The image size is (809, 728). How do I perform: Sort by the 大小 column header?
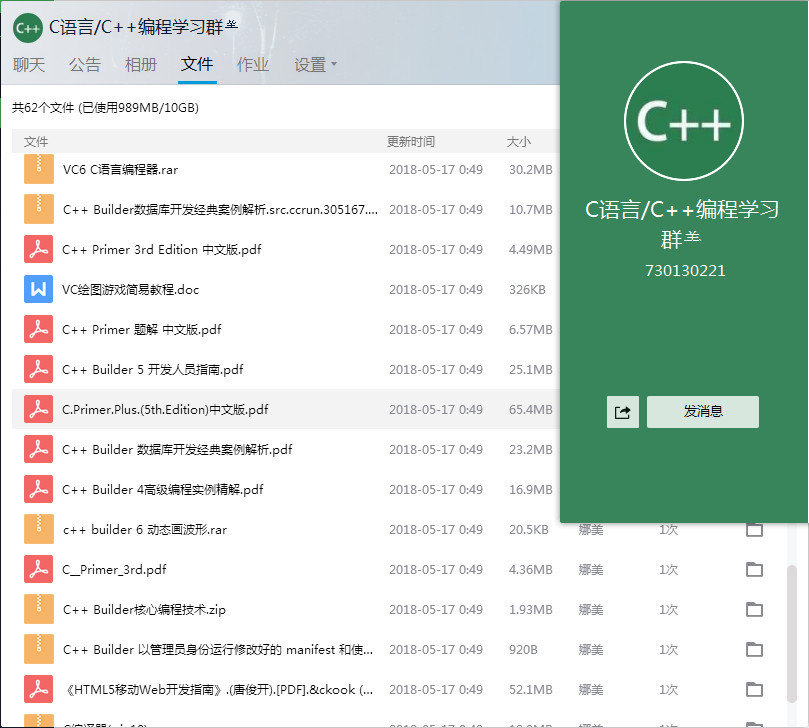519,141
